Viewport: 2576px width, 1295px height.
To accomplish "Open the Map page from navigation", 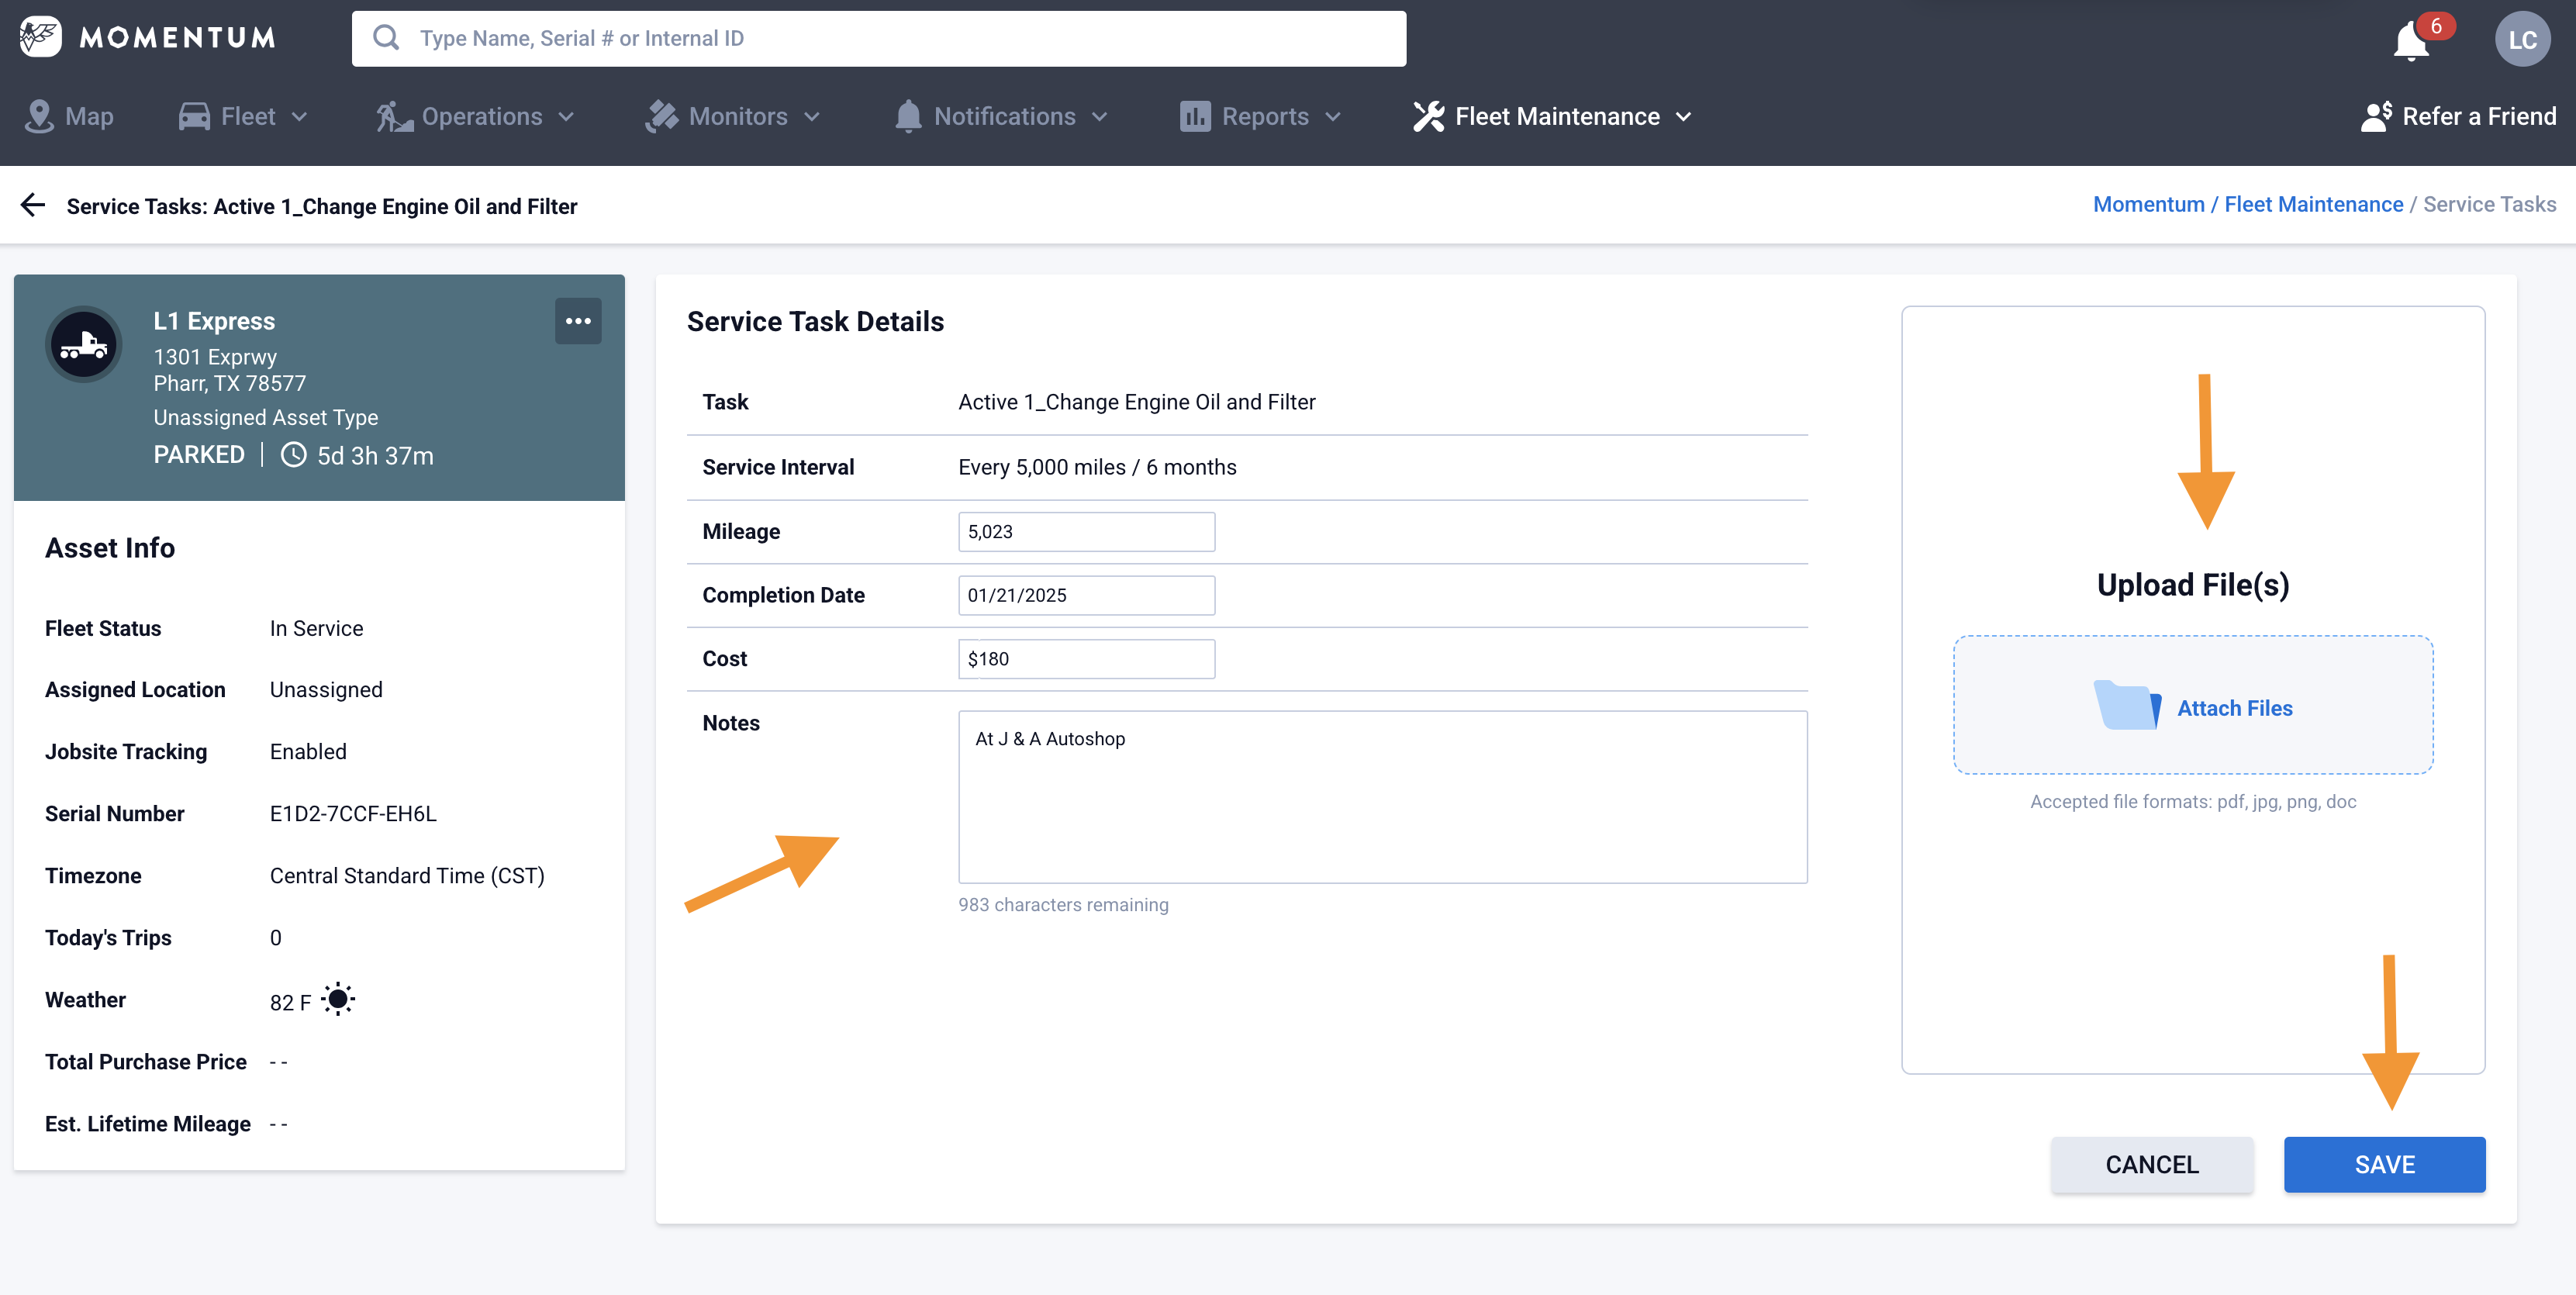I will pos(69,116).
